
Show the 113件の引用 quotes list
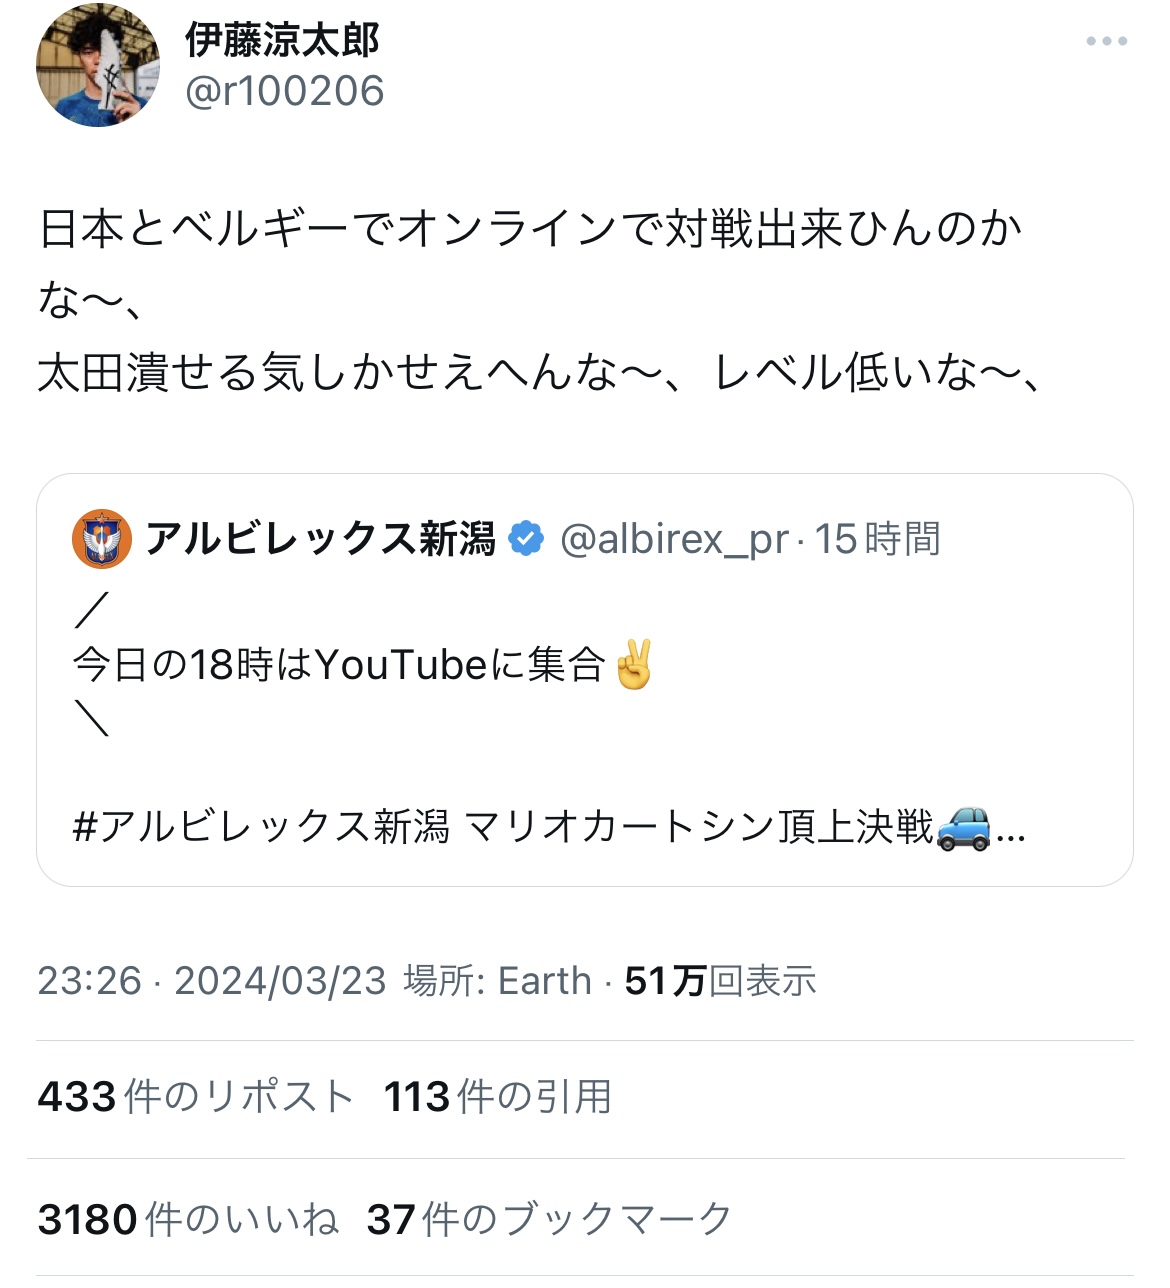click(498, 1097)
